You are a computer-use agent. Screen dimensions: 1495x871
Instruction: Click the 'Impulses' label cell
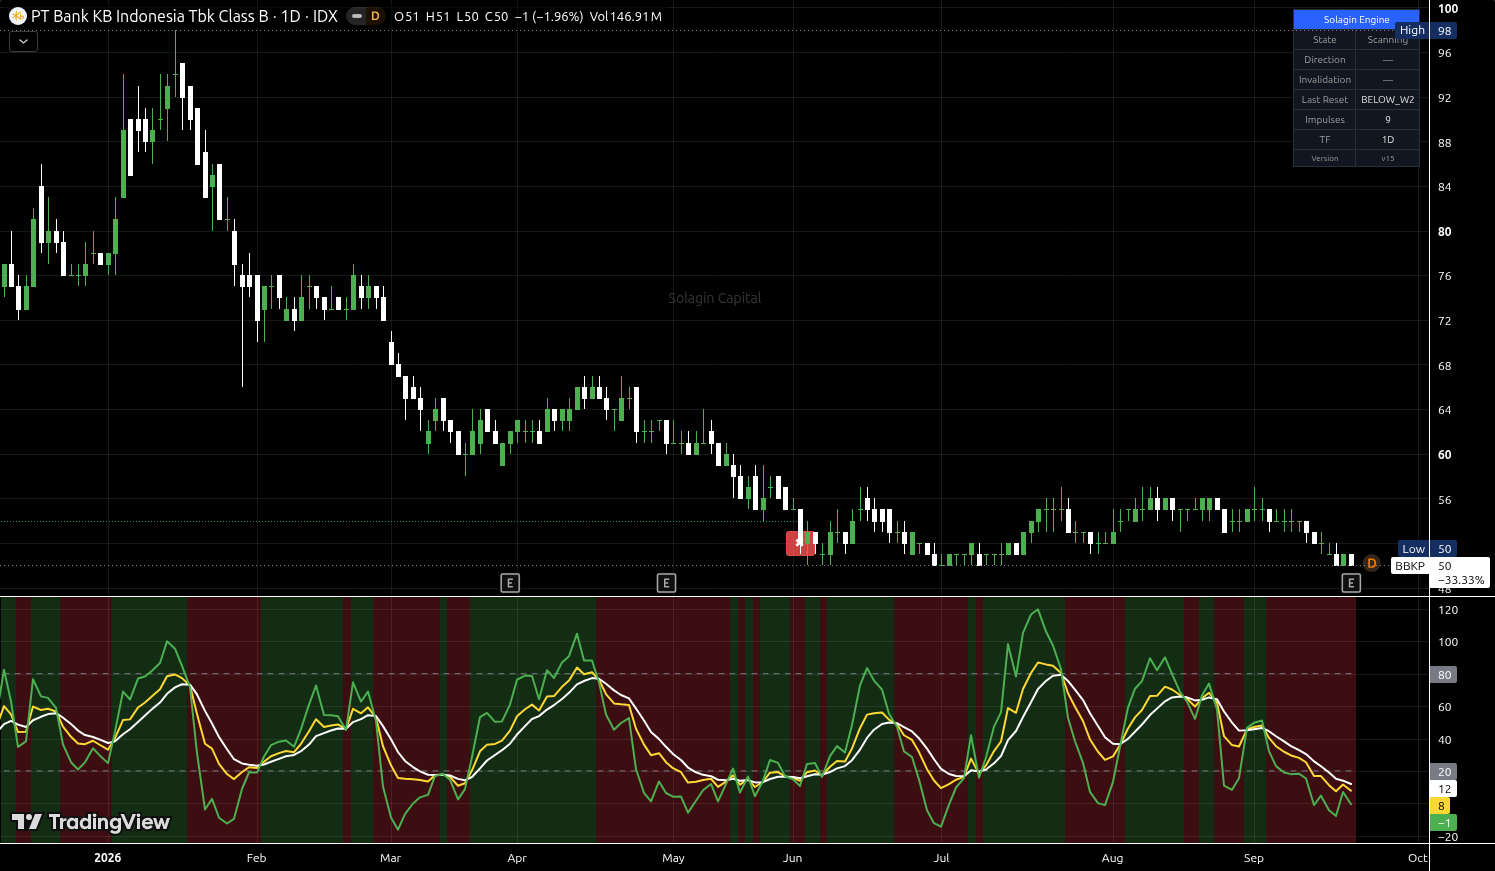[1324, 120]
